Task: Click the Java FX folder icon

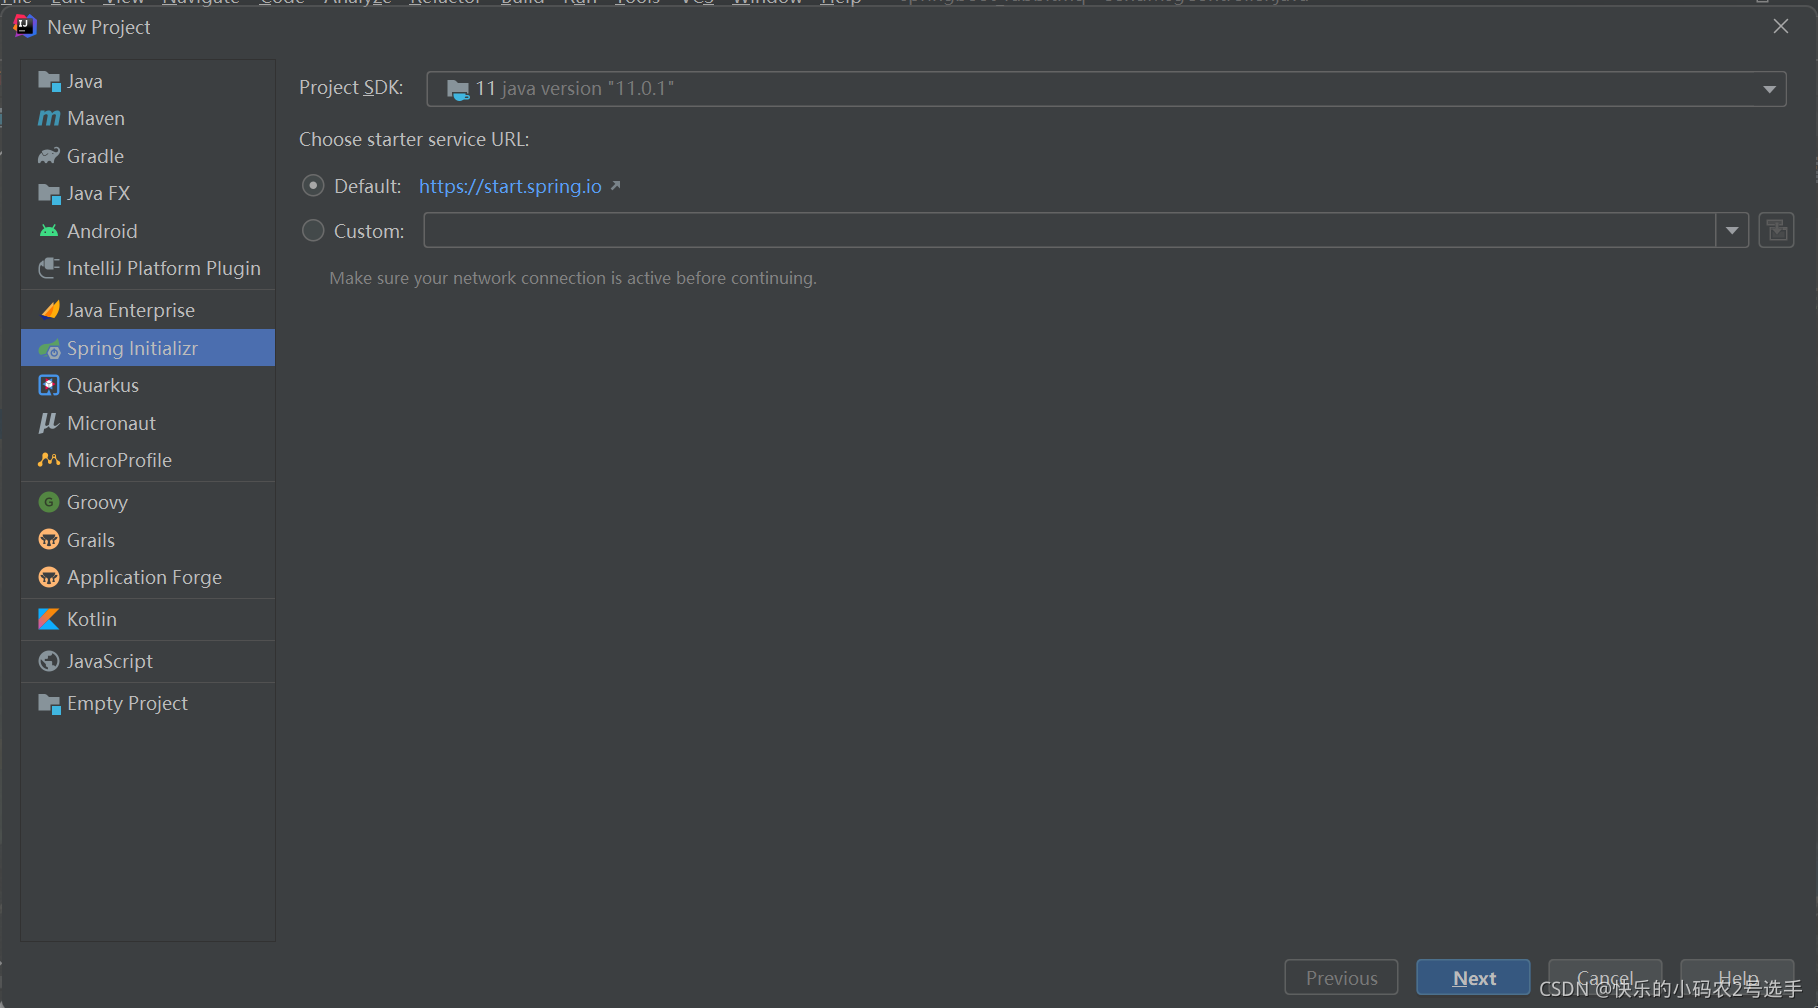Action: (49, 193)
